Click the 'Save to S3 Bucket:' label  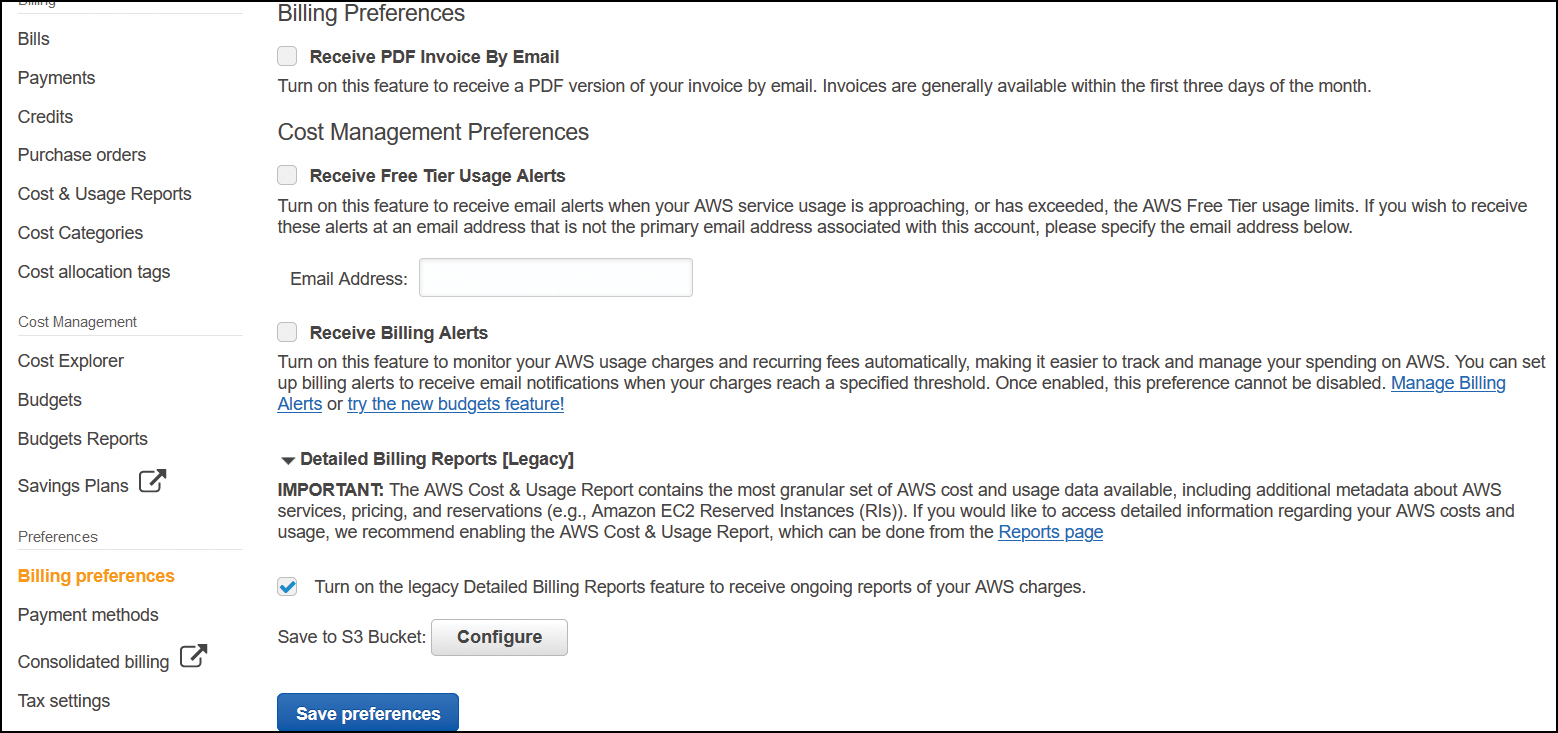tap(352, 637)
